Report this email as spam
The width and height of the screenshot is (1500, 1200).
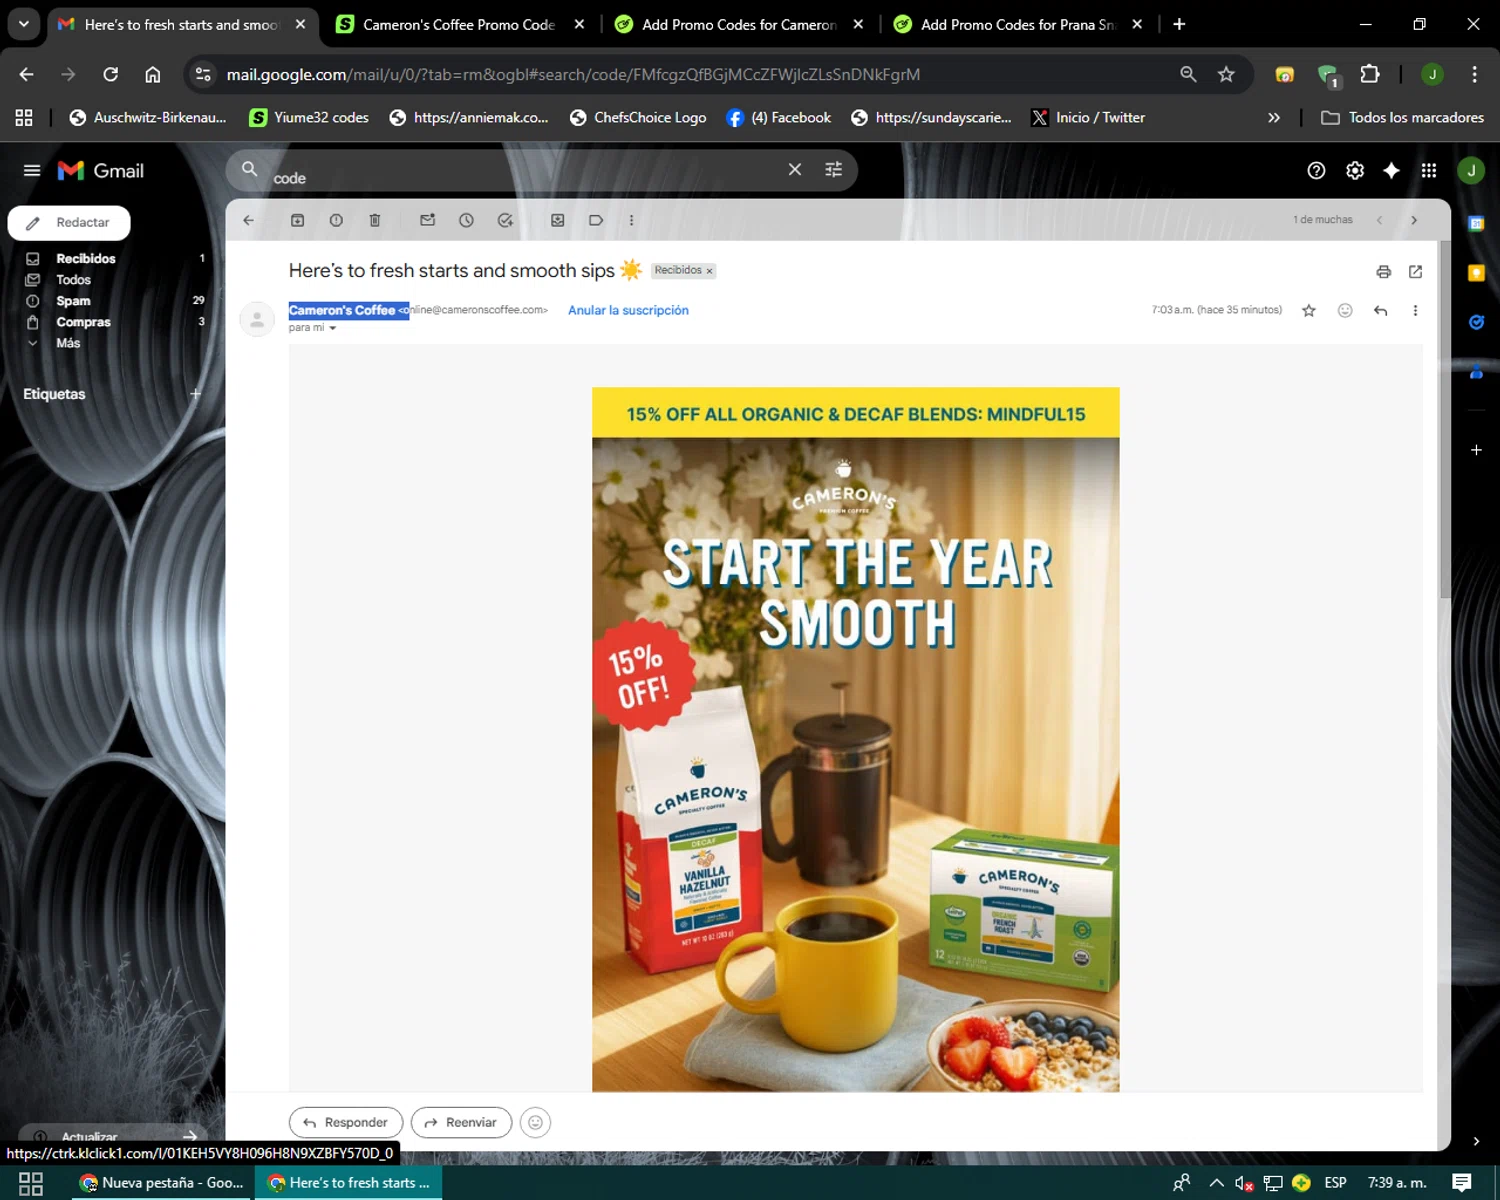coord(336,220)
